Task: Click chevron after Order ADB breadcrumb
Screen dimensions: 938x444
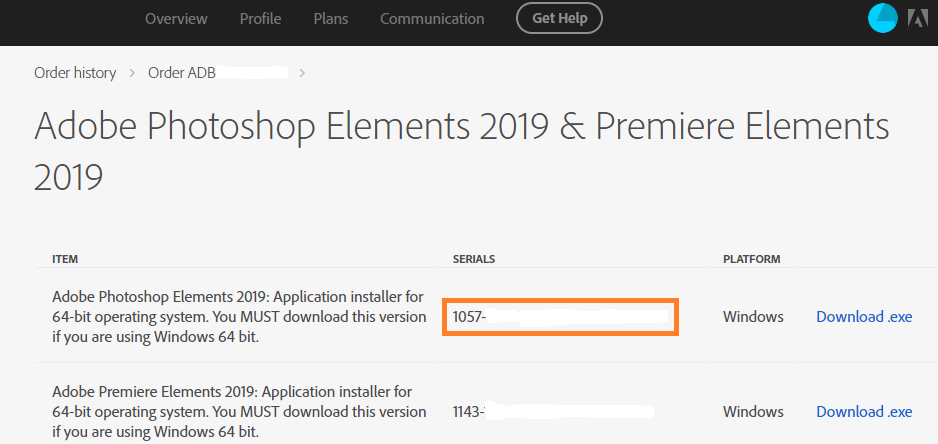Action: coord(302,73)
